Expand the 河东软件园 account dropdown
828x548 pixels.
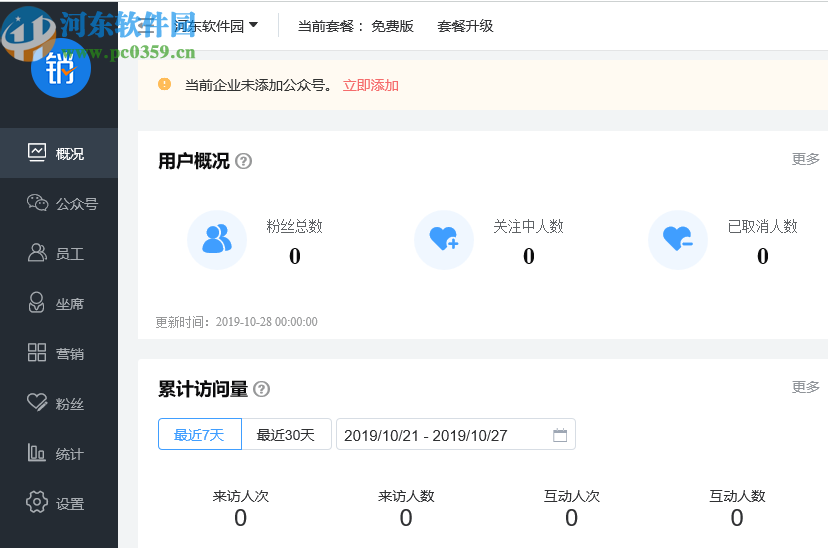pyautogui.click(x=216, y=25)
